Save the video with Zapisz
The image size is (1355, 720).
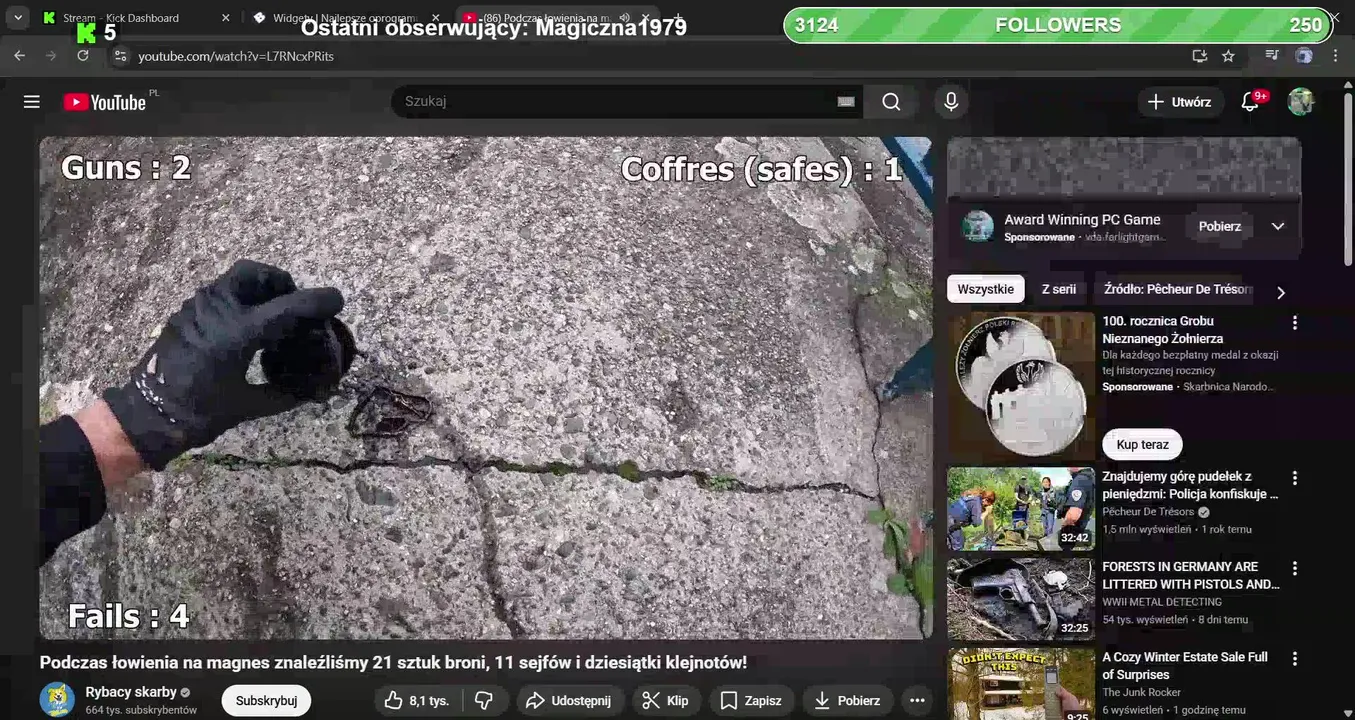[x=751, y=701]
